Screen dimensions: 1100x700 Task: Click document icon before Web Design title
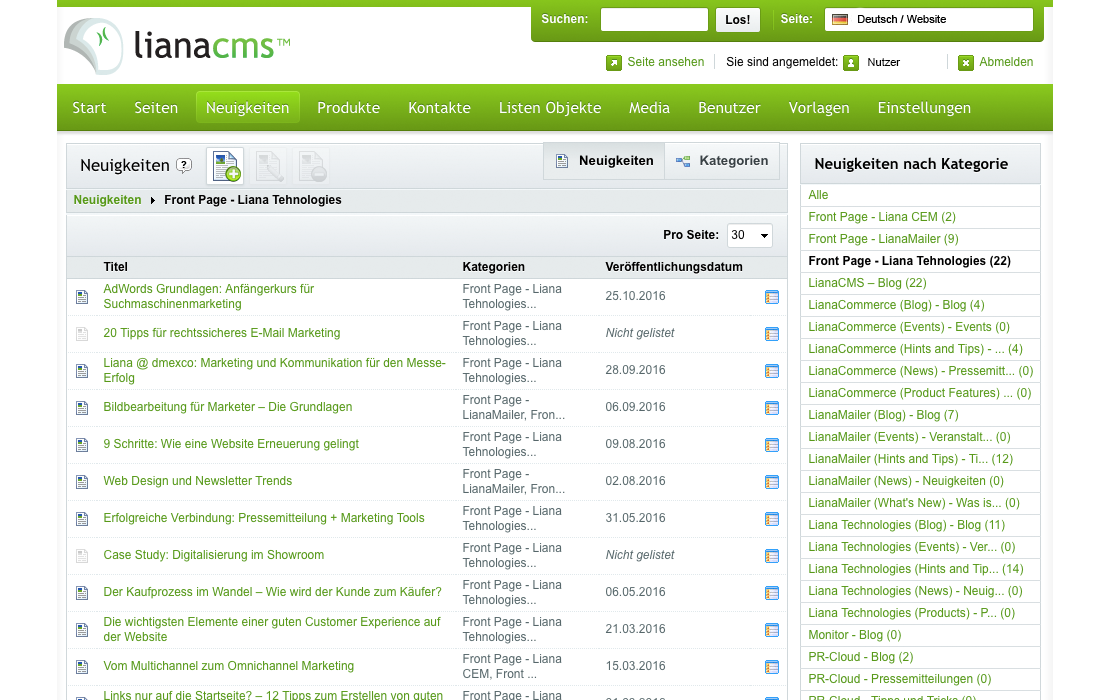(82, 482)
